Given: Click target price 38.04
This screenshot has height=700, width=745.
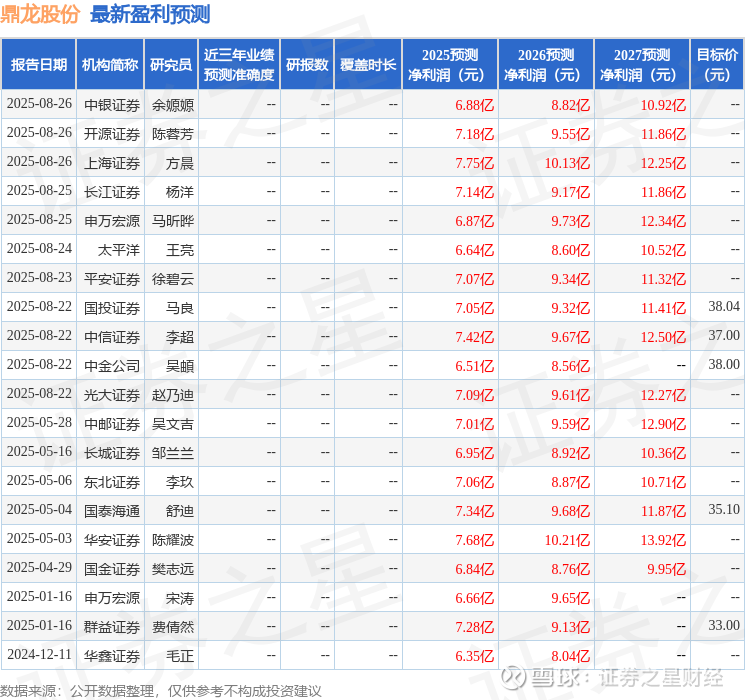Looking at the screenshot, I should coord(724,307).
